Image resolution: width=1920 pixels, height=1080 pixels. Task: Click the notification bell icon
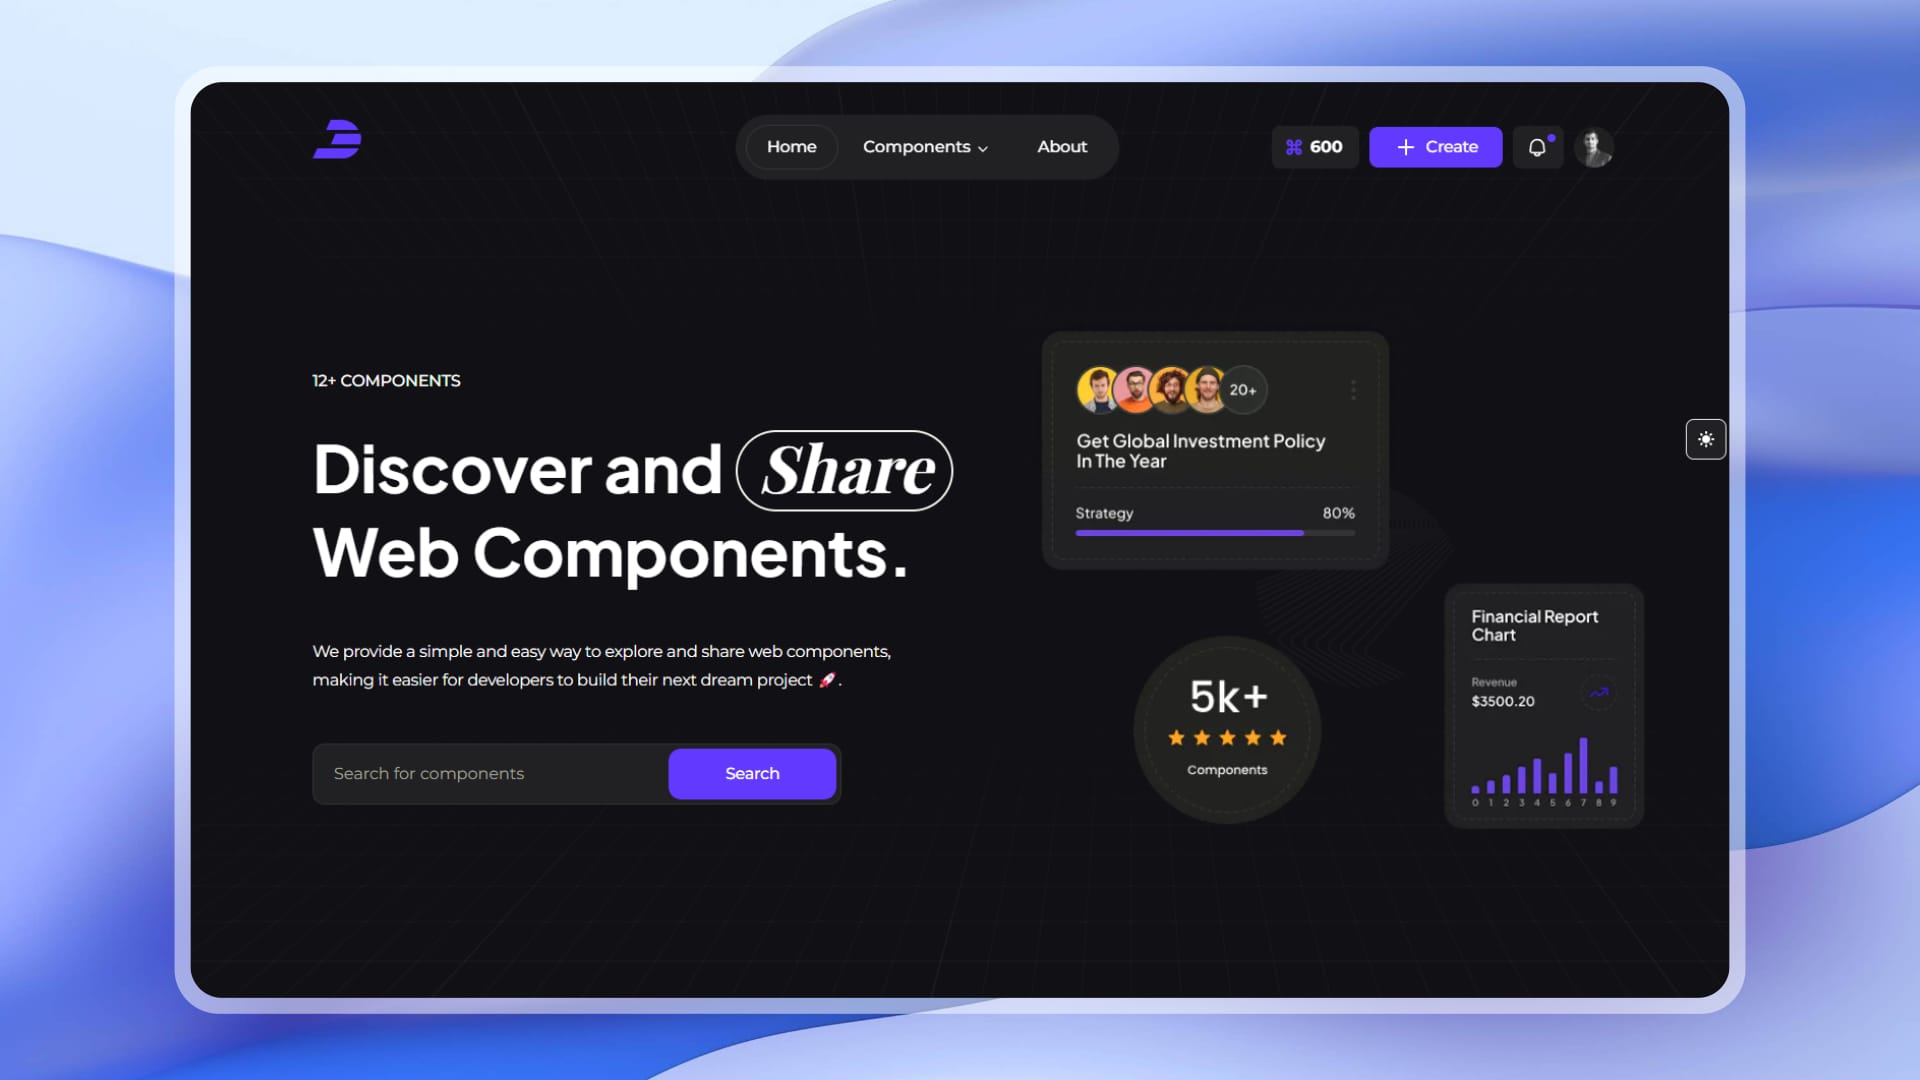pos(1538,146)
